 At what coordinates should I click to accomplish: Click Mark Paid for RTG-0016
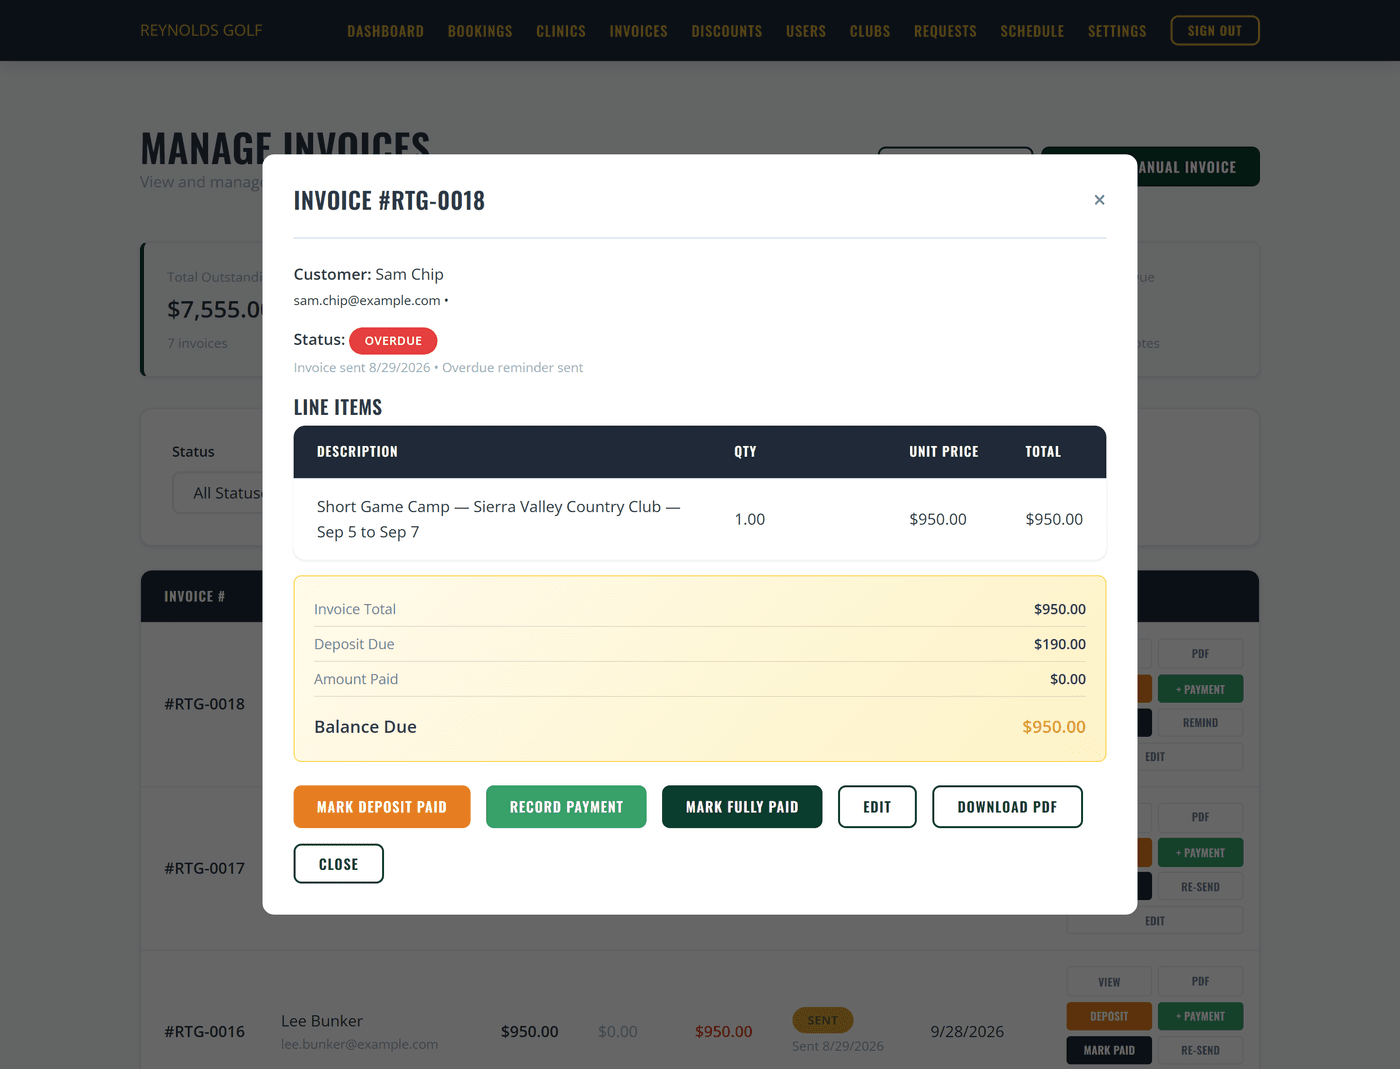pos(1109,1050)
